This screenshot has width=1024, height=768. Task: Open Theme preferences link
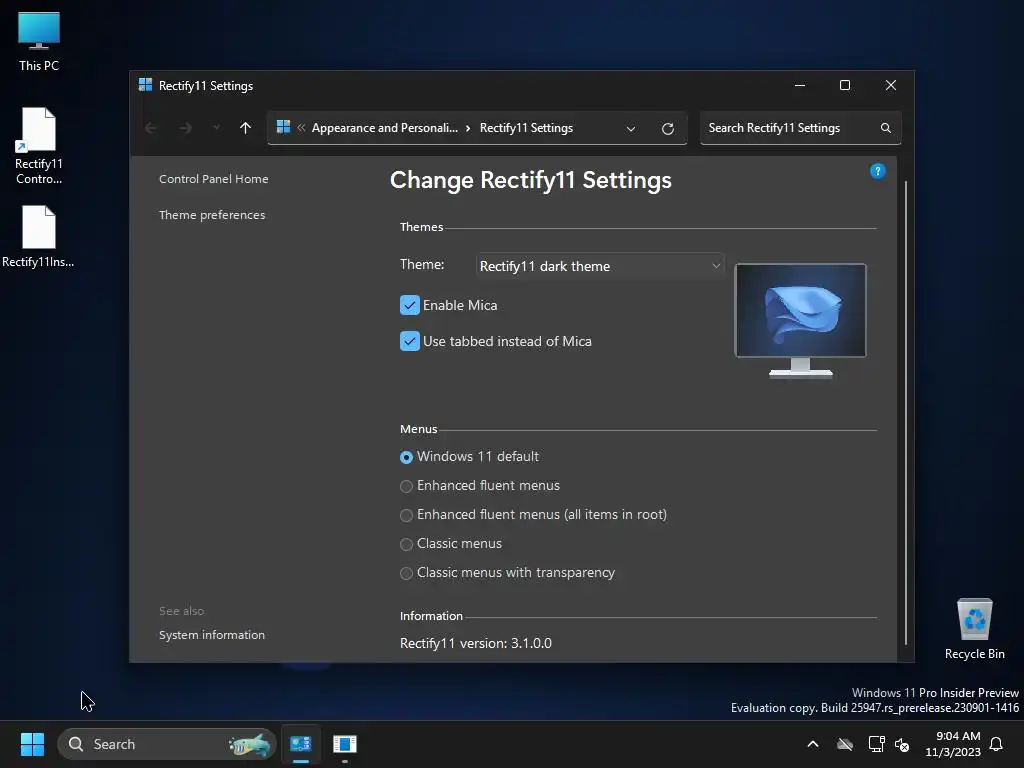(212, 215)
